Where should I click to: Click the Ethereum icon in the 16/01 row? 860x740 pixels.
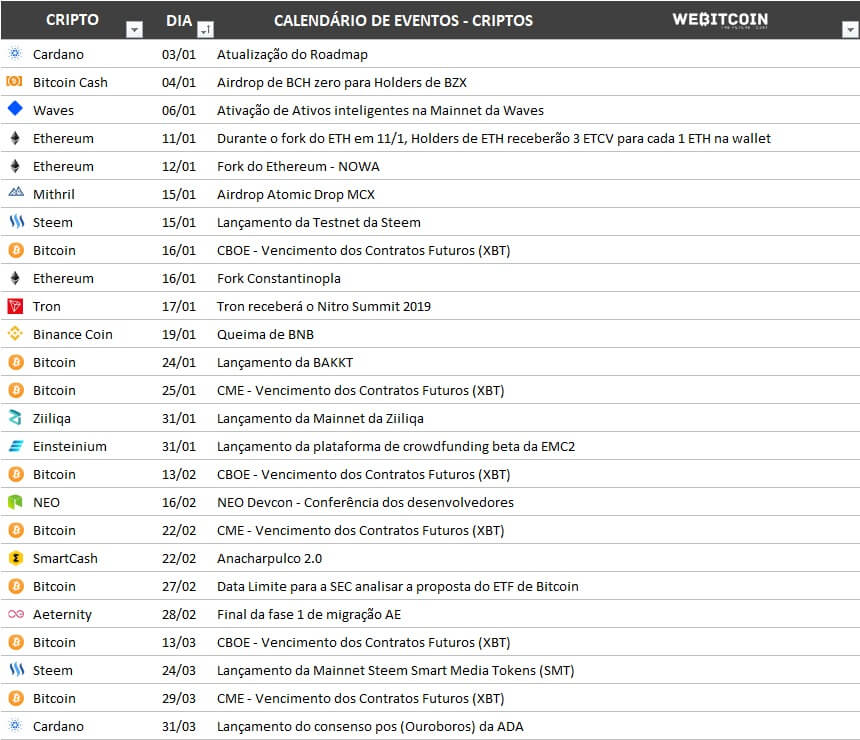(15, 278)
